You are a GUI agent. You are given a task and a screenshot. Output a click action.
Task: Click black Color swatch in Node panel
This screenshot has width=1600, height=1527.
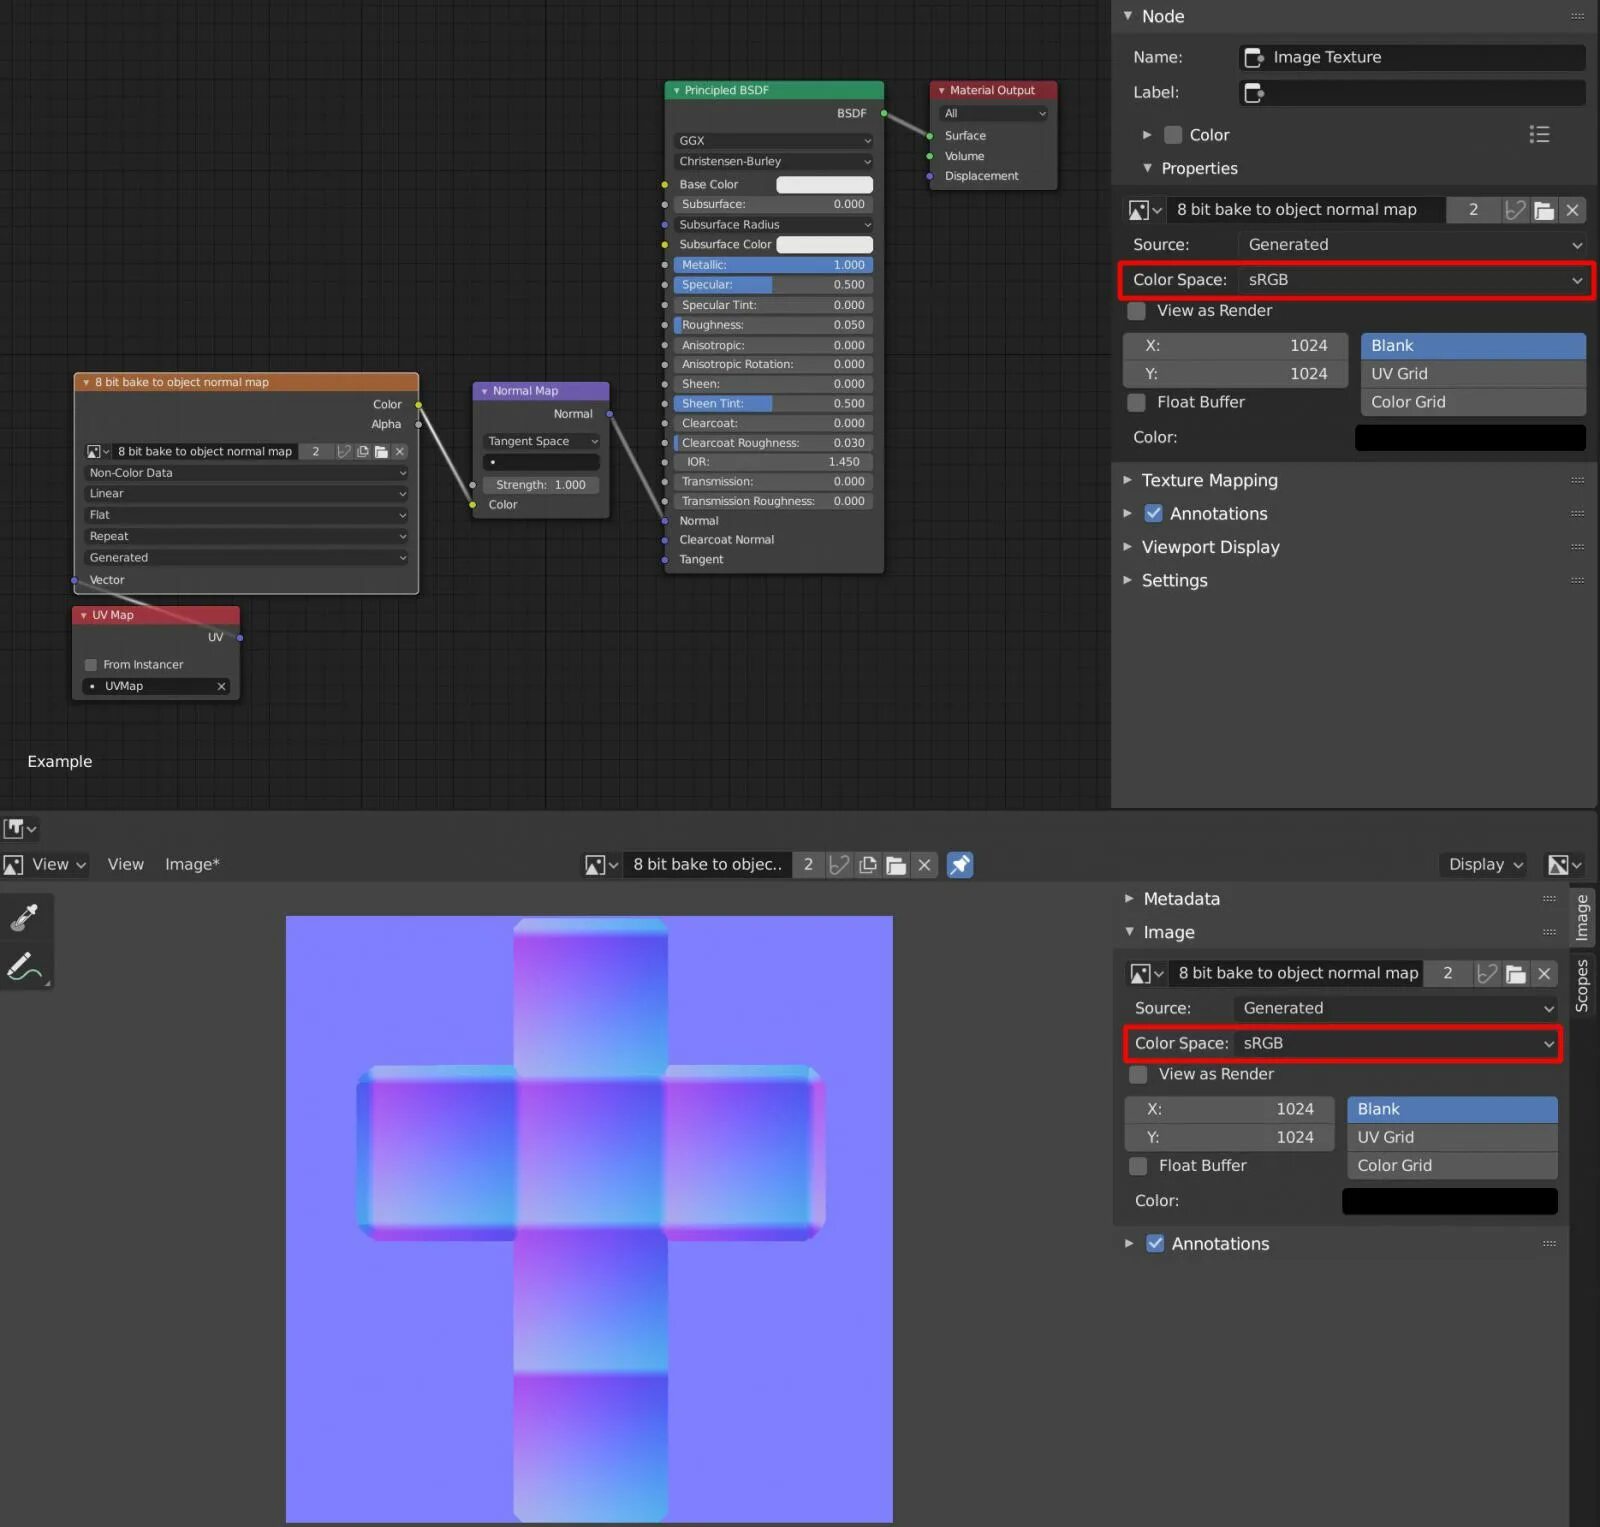(x=1470, y=438)
